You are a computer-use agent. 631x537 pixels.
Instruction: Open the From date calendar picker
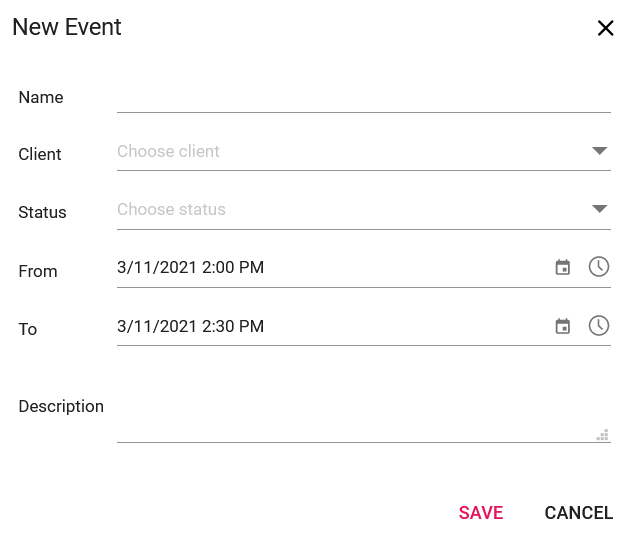pos(562,267)
